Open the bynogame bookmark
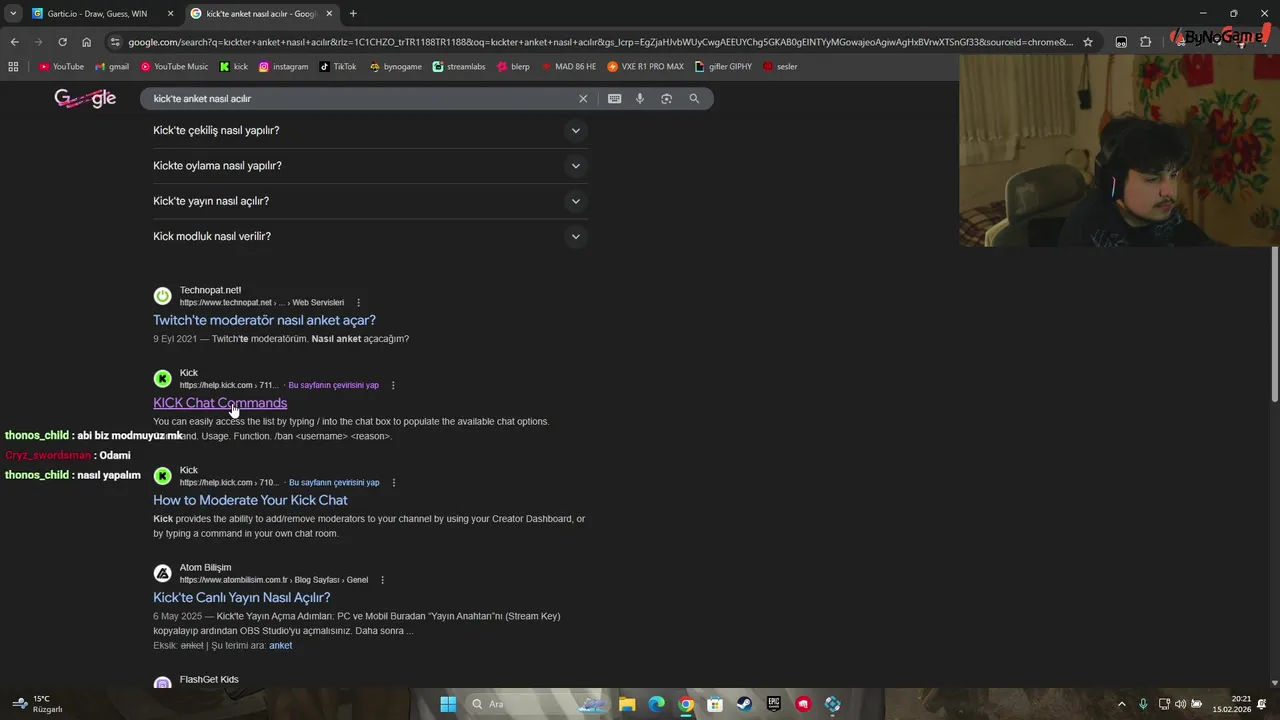This screenshot has height=720, width=1280. tap(396, 67)
